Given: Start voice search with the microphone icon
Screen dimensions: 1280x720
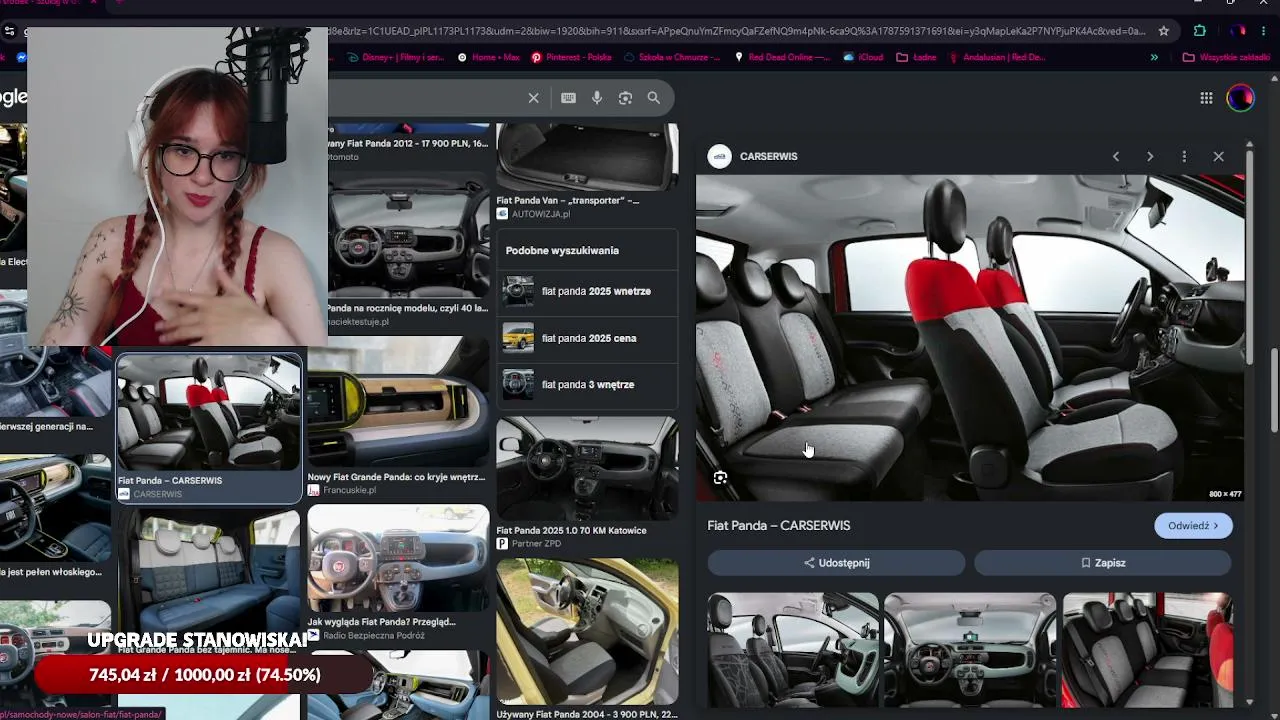Looking at the screenshot, I should (x=597, y=98).
